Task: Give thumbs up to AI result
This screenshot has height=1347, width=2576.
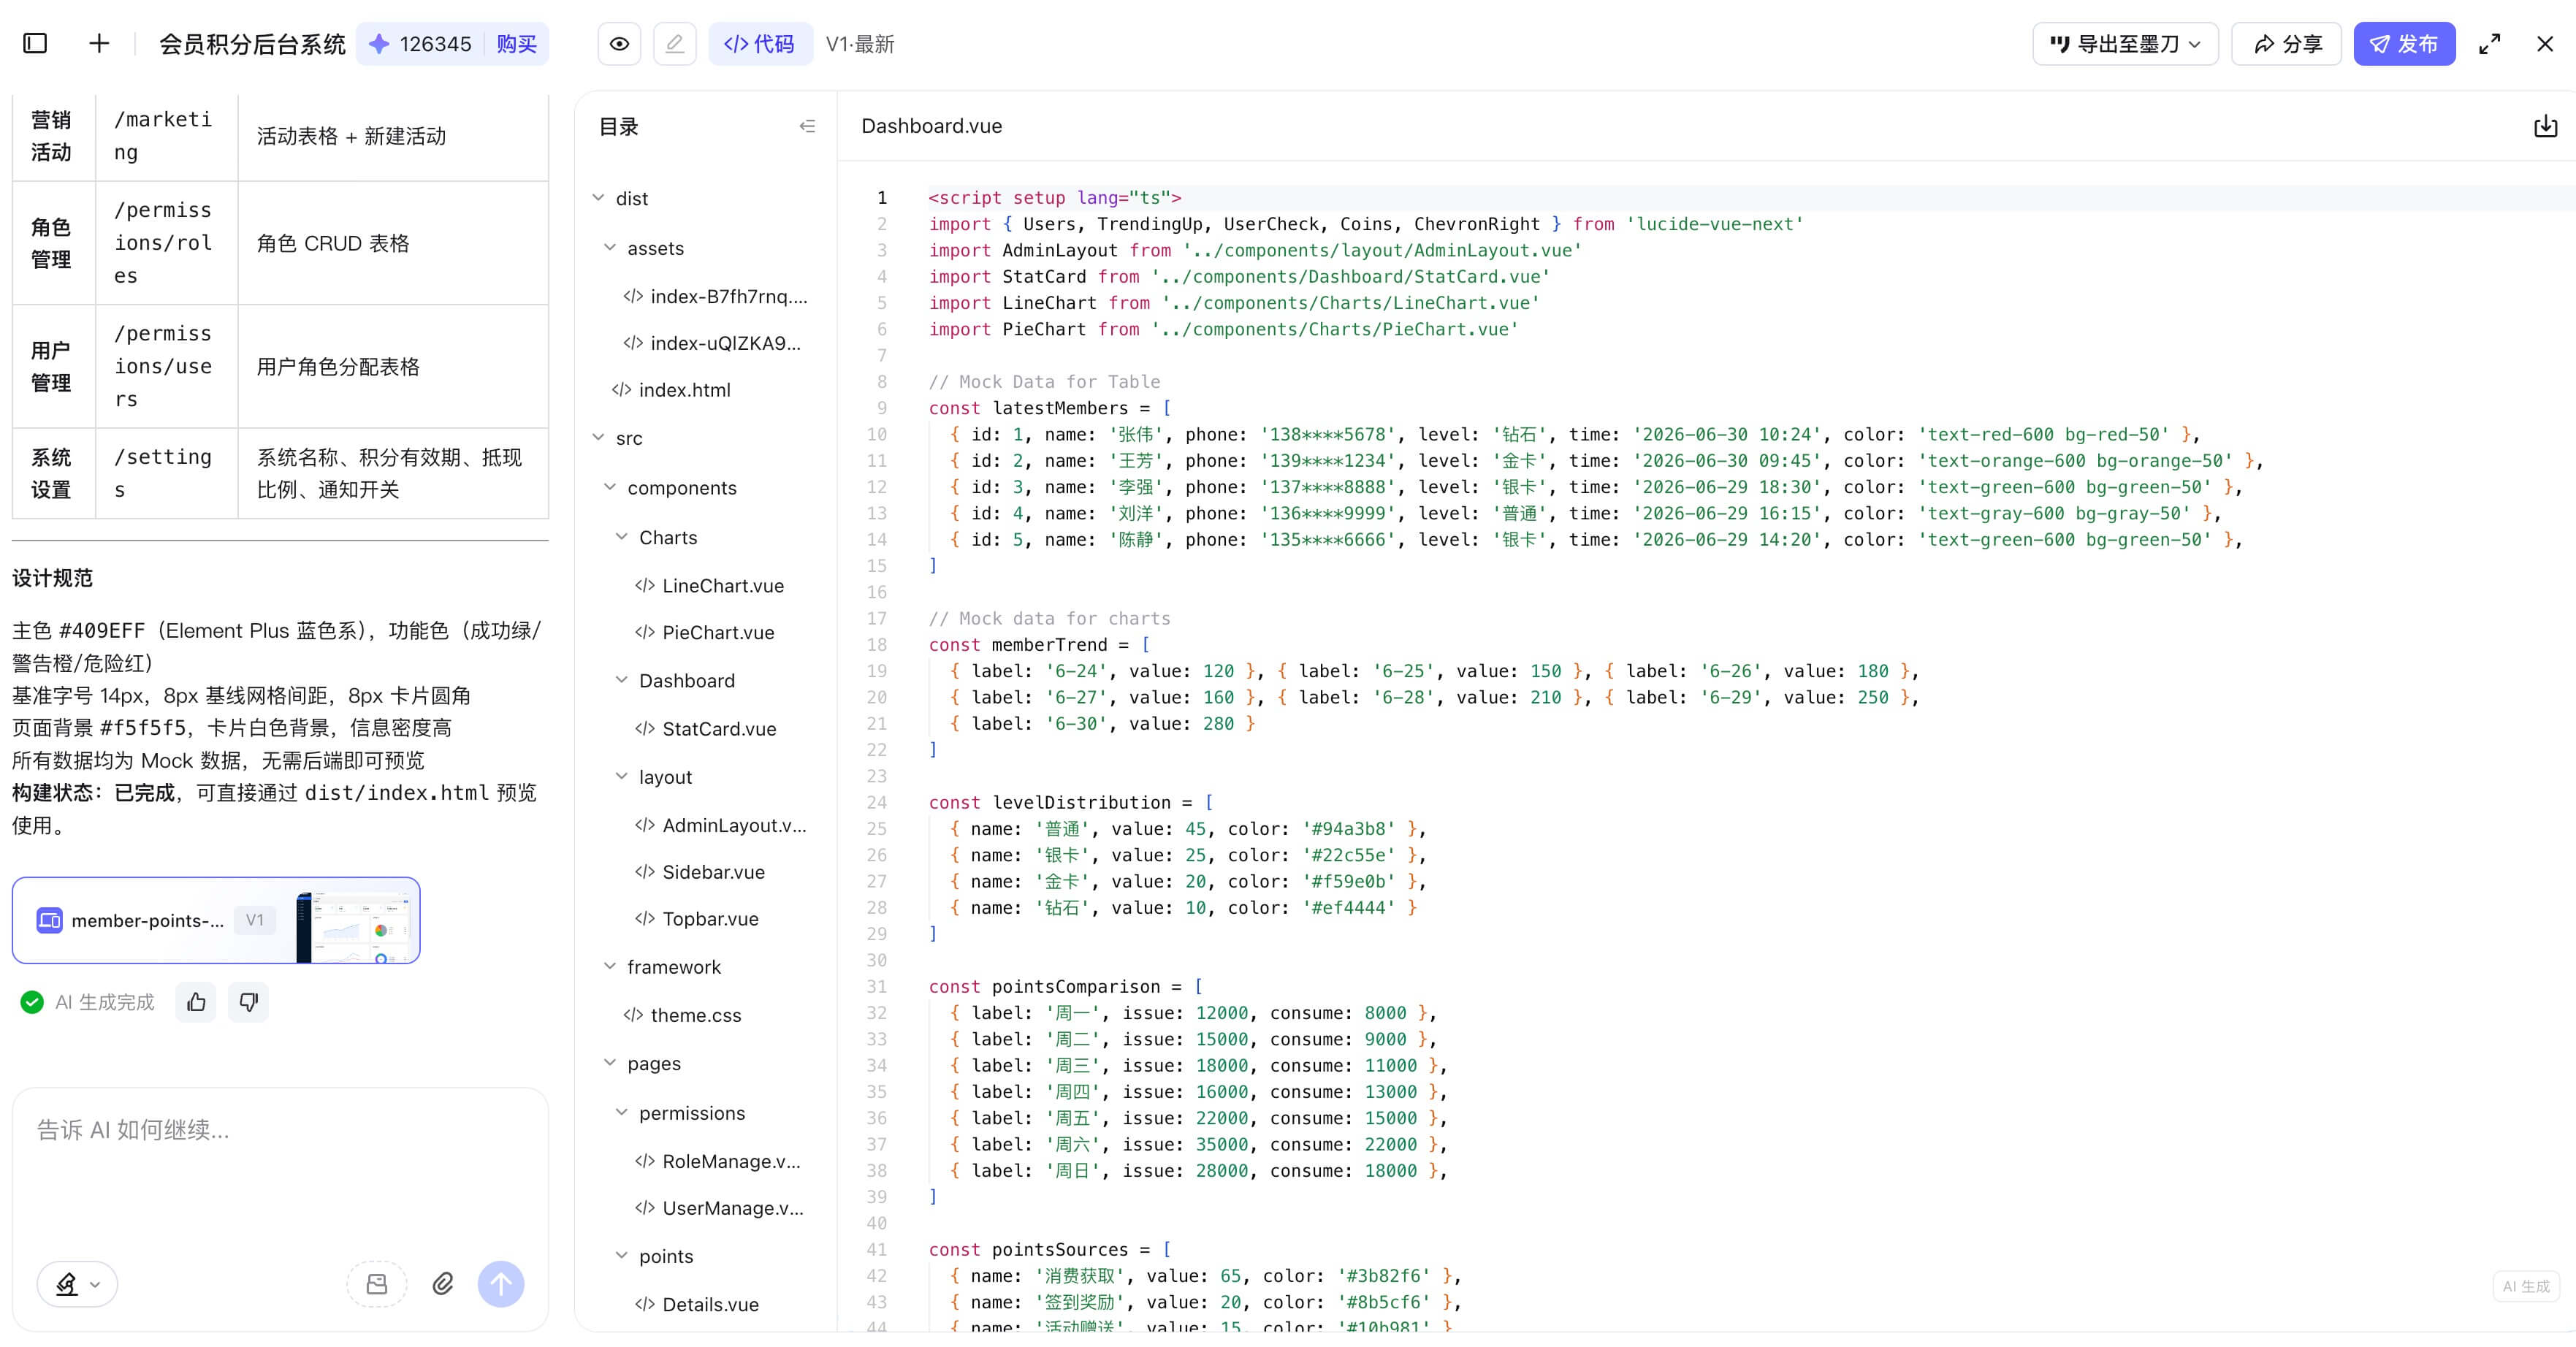Action: pos(196,1002)
